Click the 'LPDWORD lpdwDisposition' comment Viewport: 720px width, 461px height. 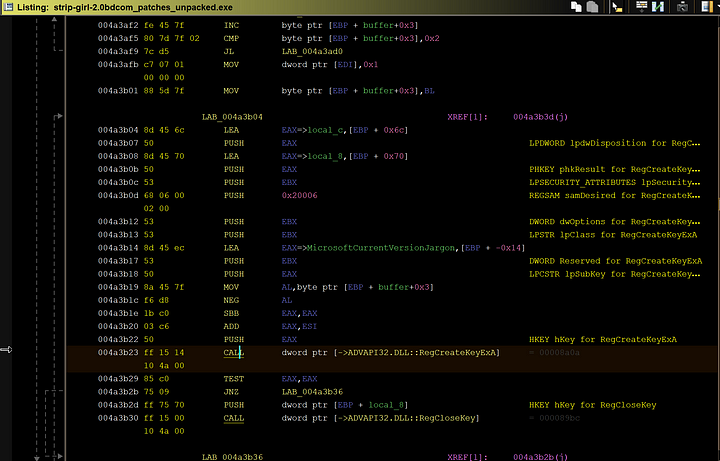point(615,143)
